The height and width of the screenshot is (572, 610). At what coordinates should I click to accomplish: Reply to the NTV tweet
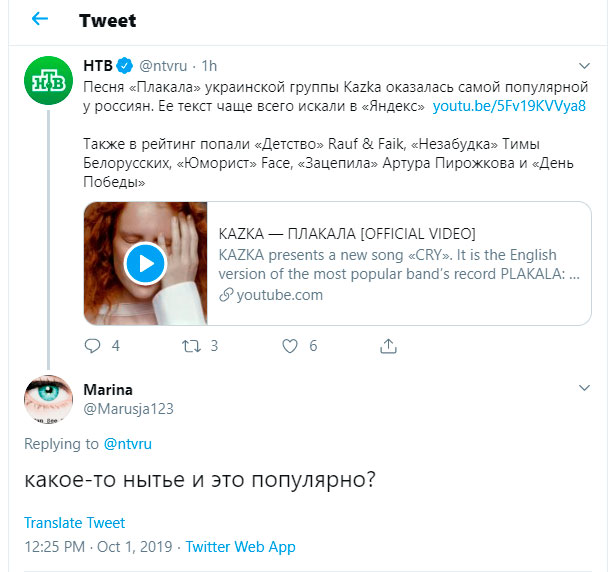93,346
